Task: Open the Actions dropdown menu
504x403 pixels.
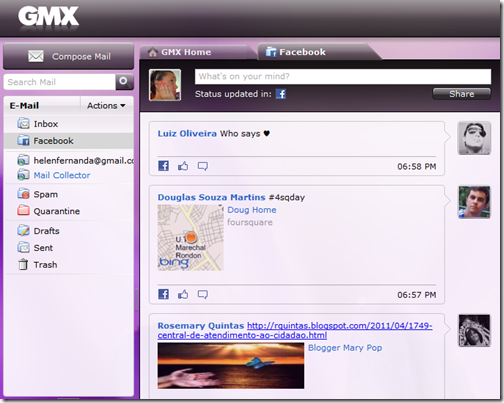Action: click(x=106, y=106)
